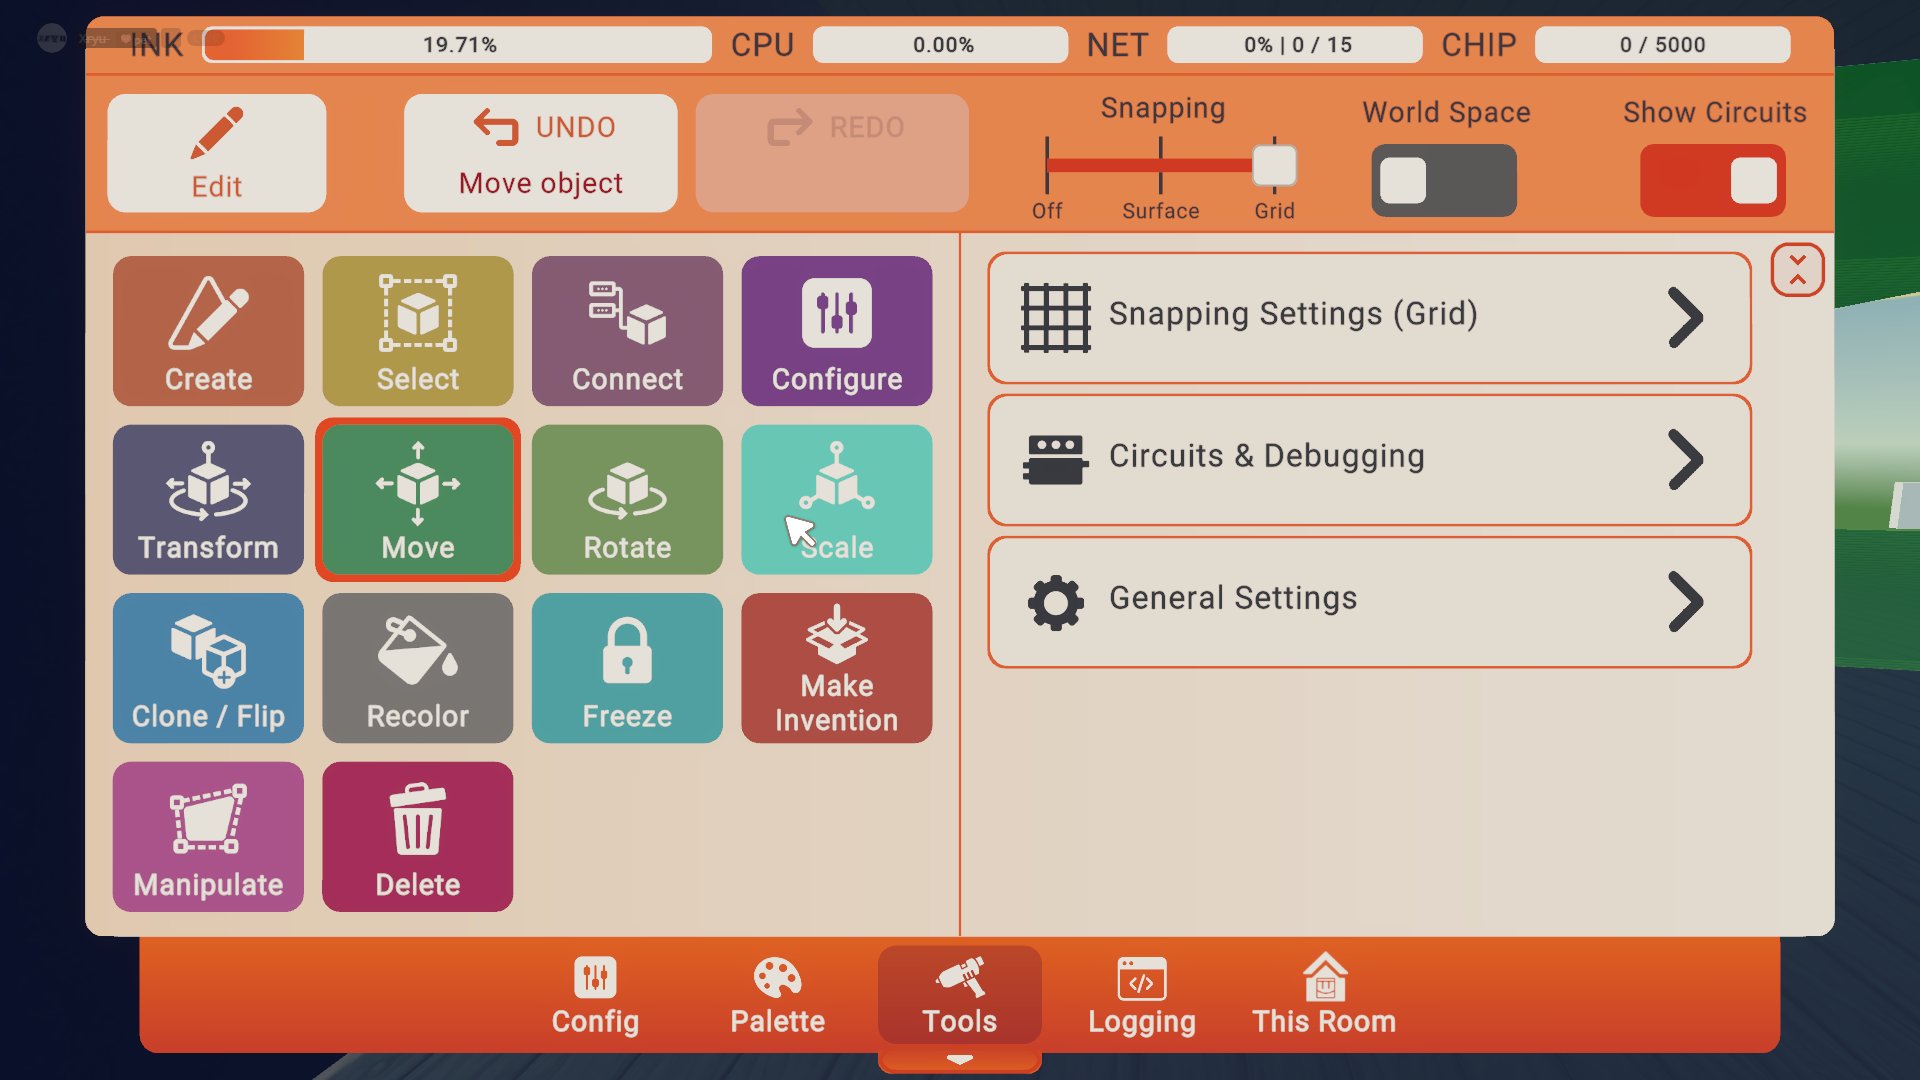Screen dimensions: 1920x1080
Task: Expand Snapping Settings (Grid) section
Action: tap(1369, 318)
